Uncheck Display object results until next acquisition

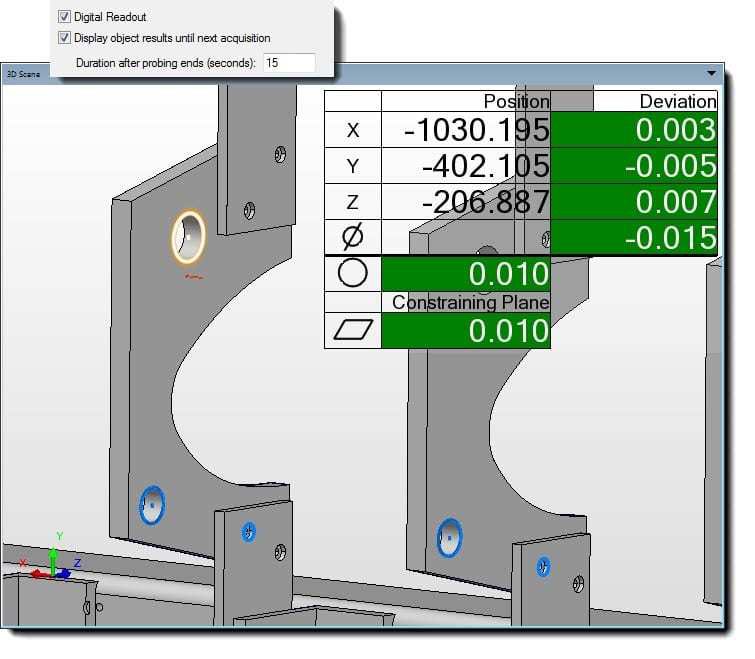coord(65,38)
